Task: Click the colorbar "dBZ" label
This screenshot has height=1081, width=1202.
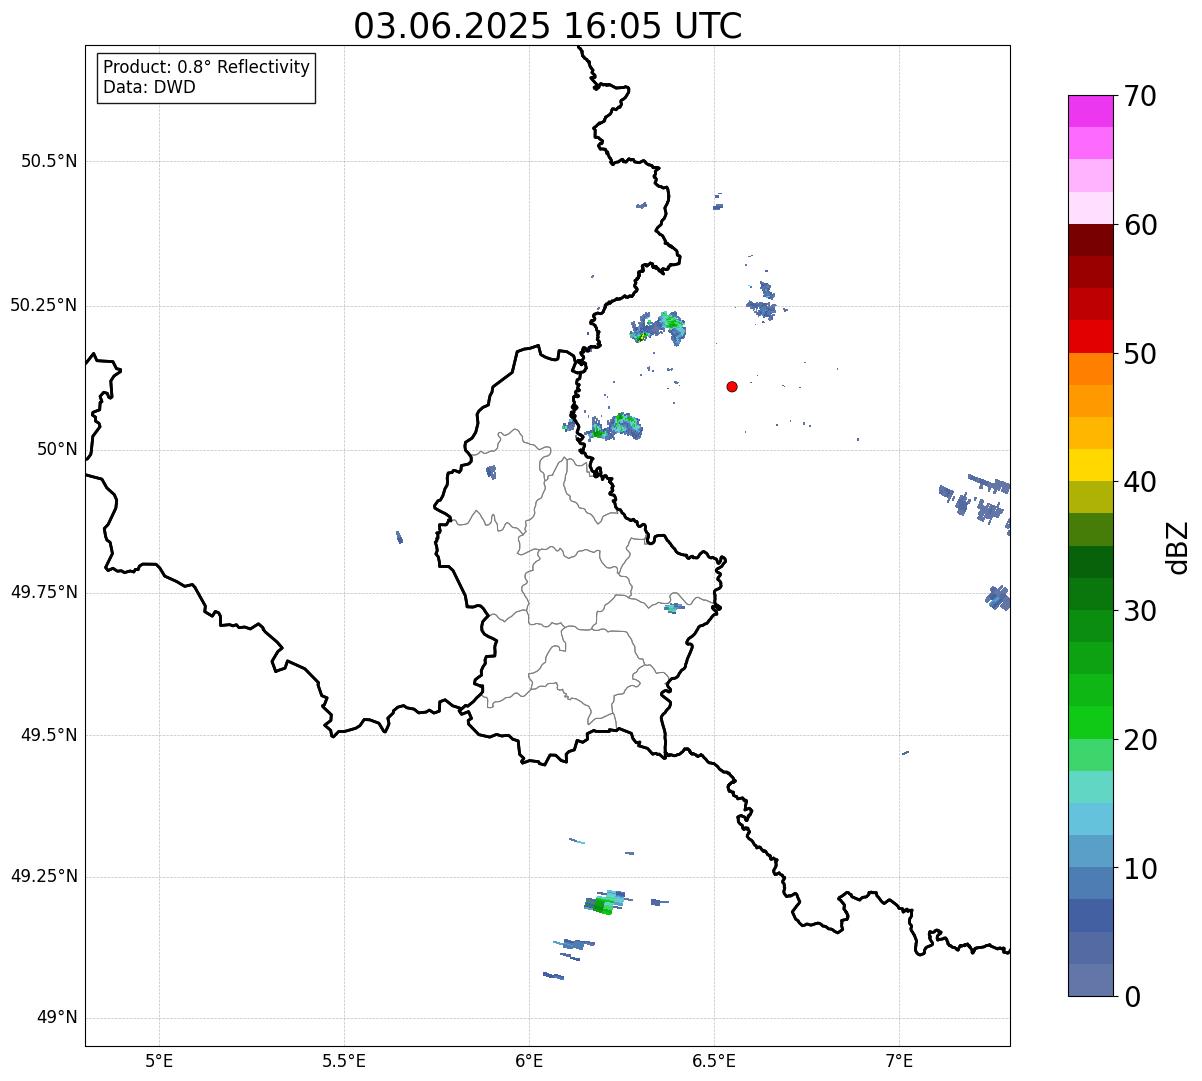Action: click(x=1178, y=547)
